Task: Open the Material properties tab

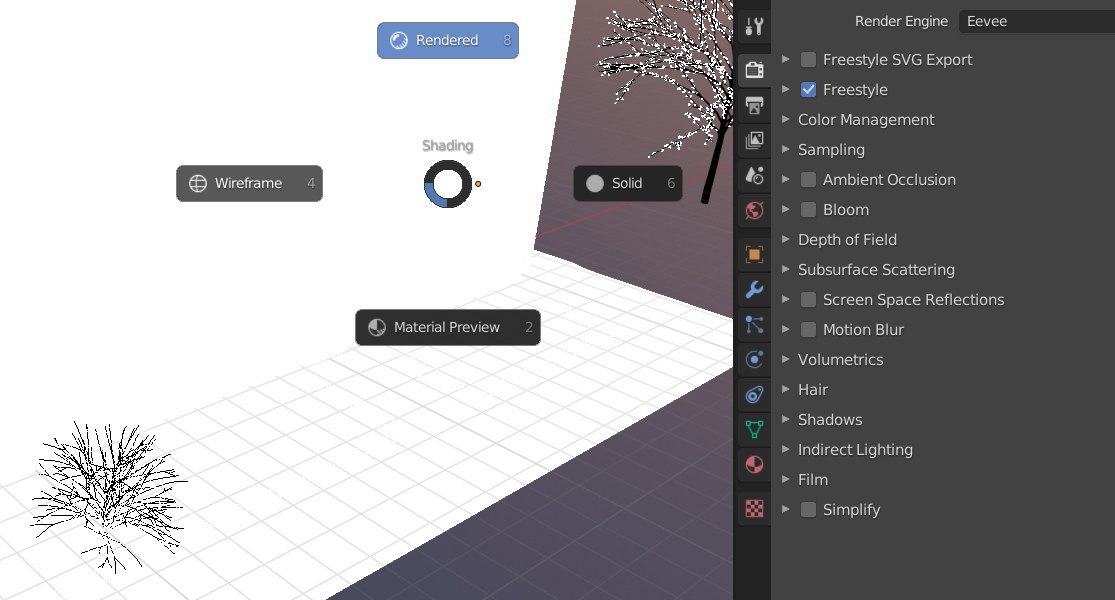Action: pos(754,465)
